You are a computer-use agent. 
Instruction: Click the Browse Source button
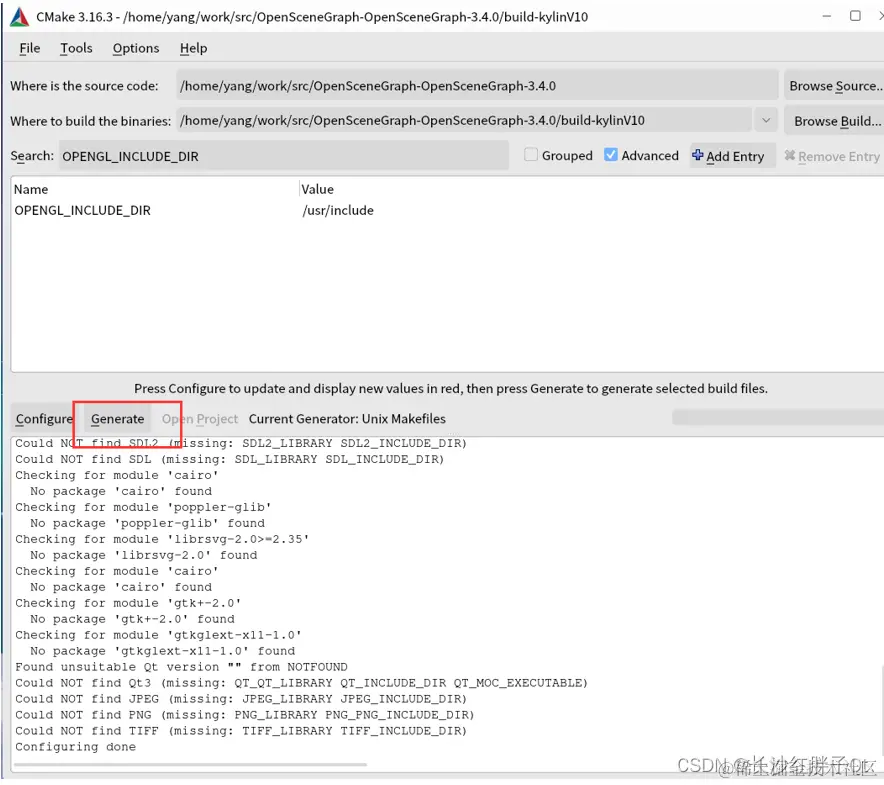click(x=834, y=86)
